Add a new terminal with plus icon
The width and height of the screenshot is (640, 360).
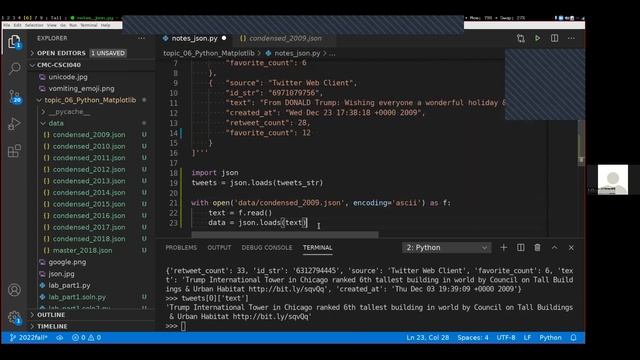tap(504, 247)
